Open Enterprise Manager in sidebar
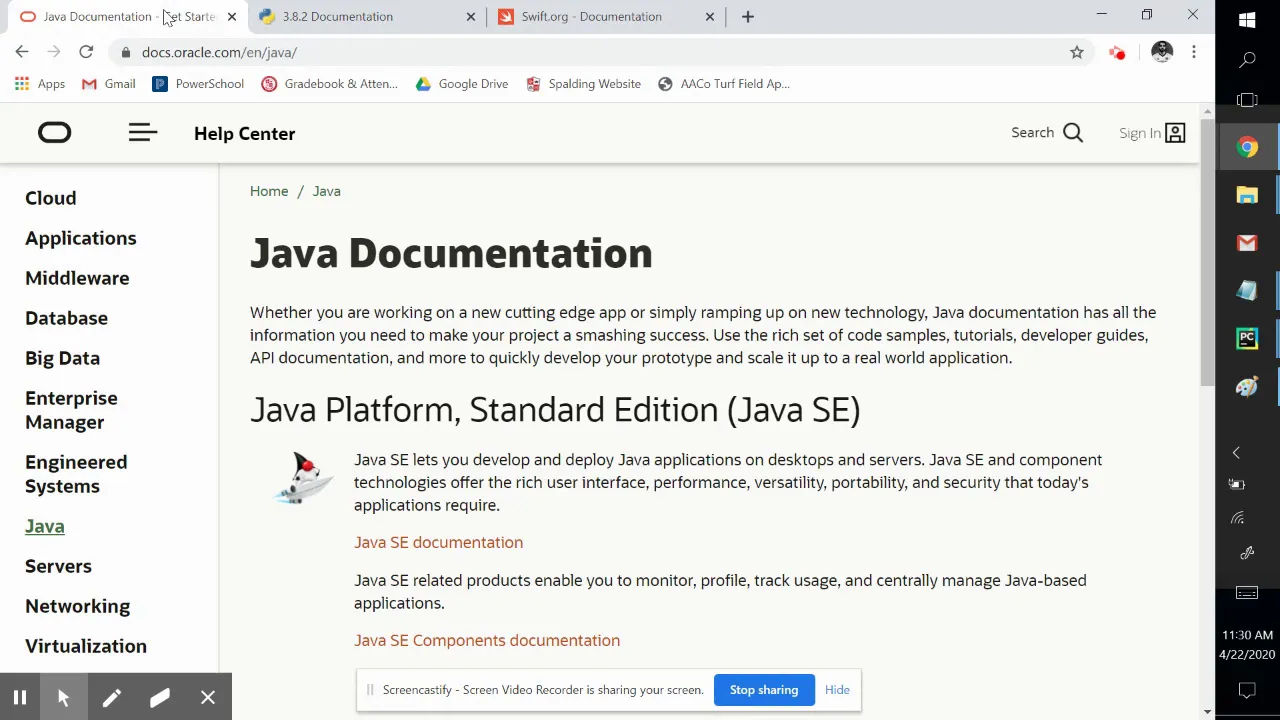This screenshot has width=1280, height=720. 71,410
